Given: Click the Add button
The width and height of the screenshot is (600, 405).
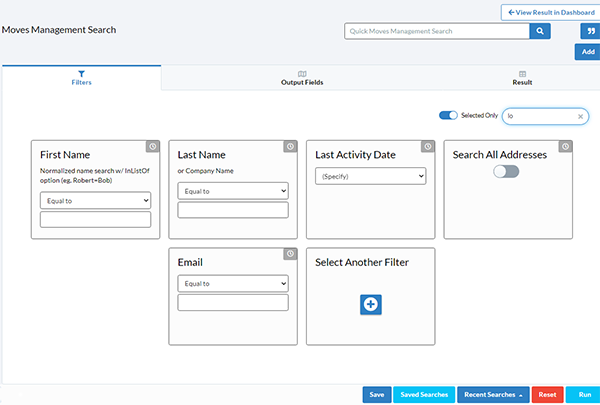Looking at the screenshot, I should tap(588, 52).
